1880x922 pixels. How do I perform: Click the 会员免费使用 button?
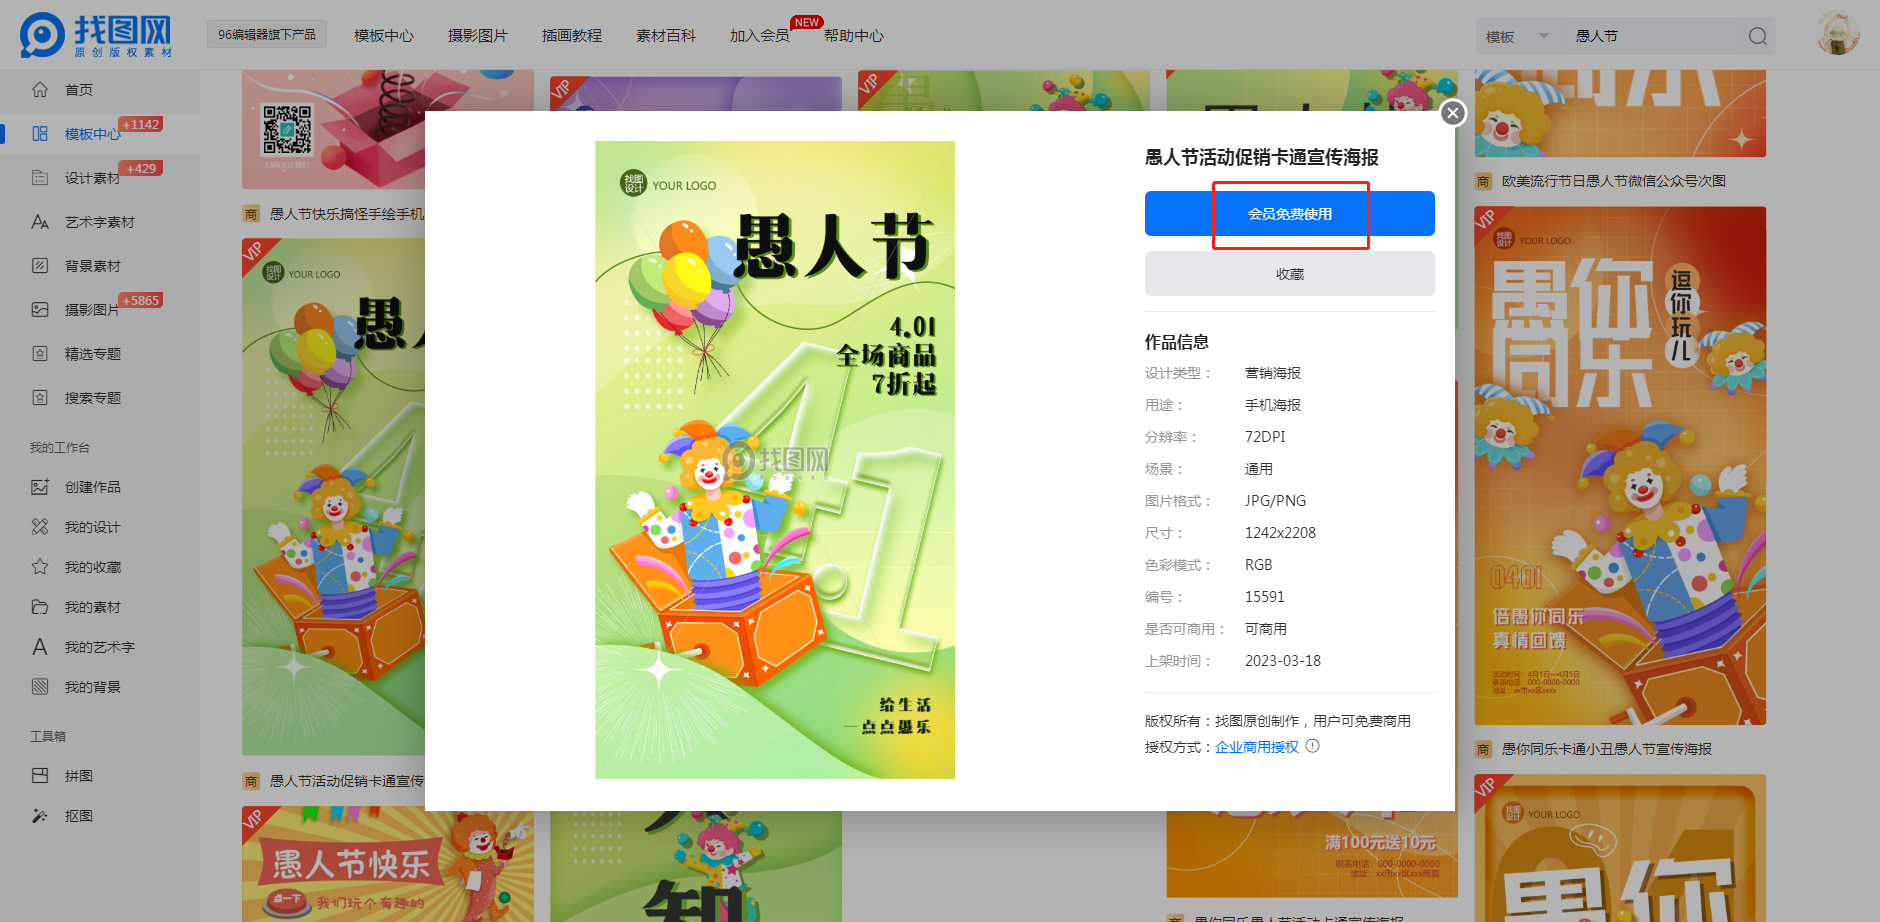[1289, 214]
